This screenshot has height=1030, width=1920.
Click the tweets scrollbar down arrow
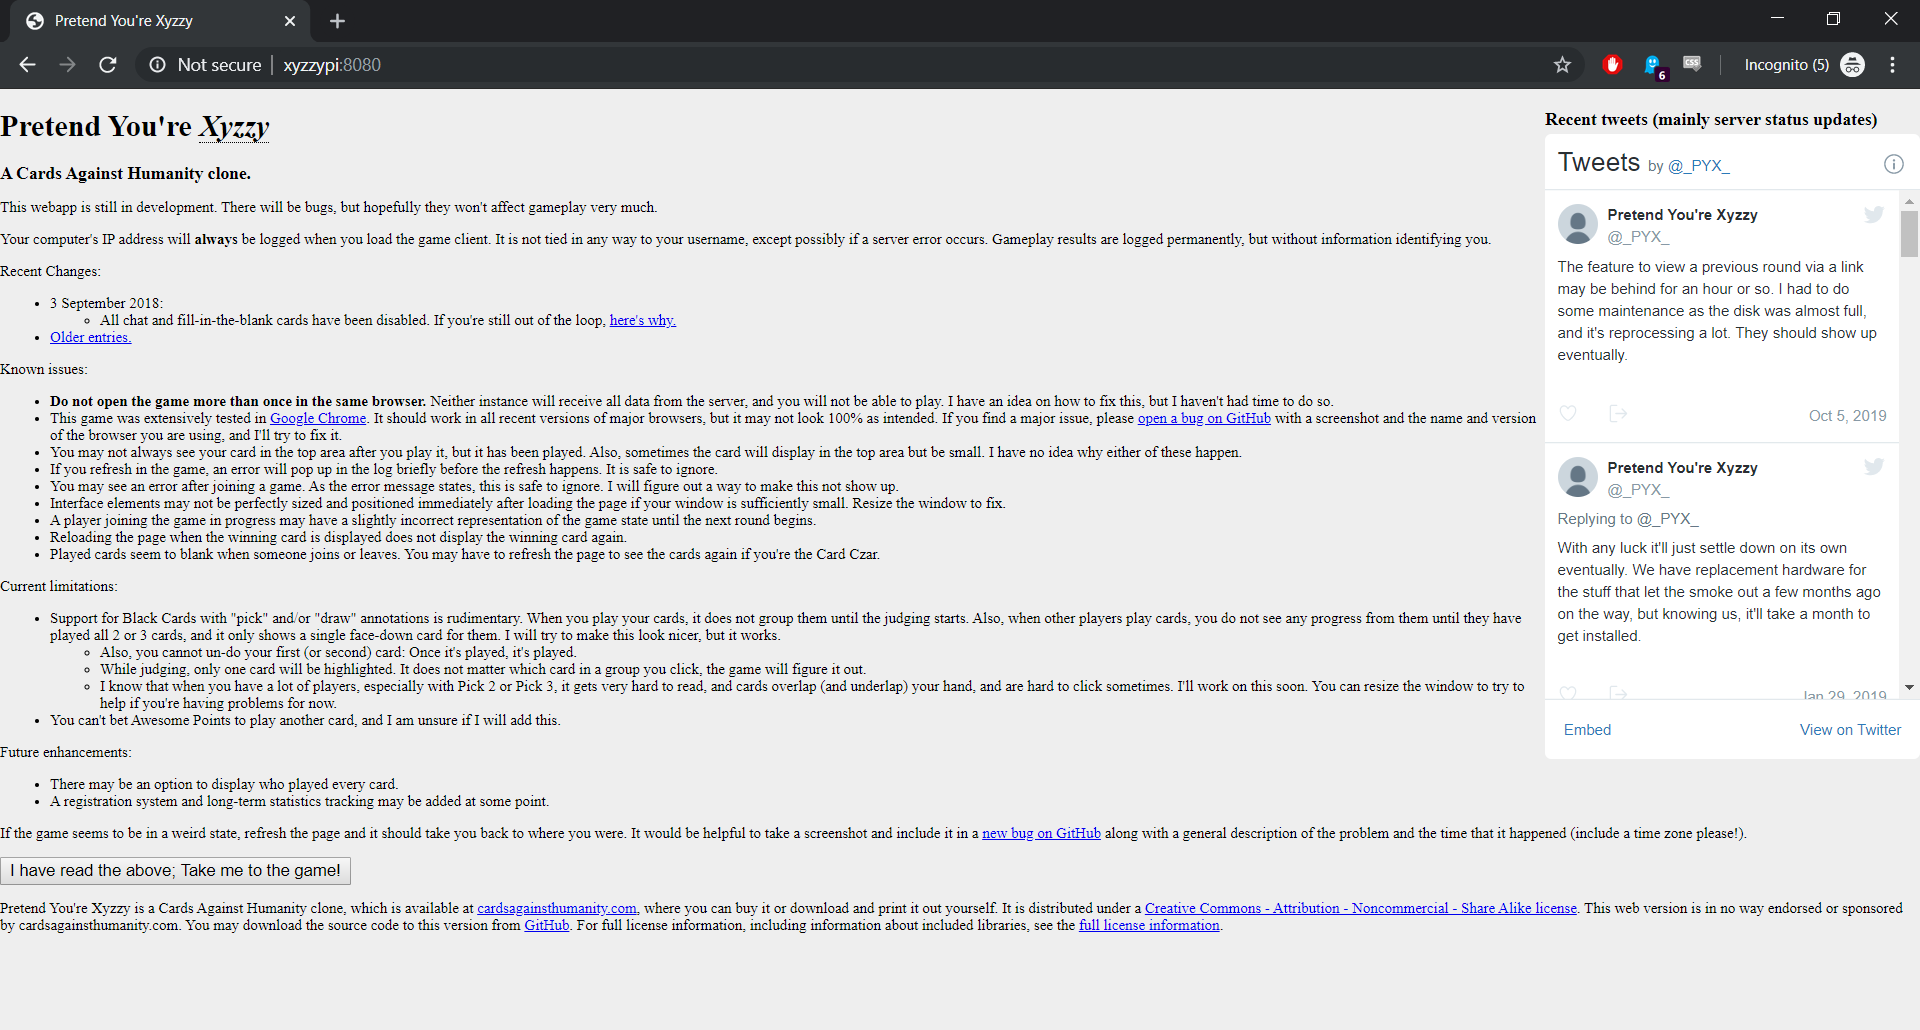point(1909,688)
